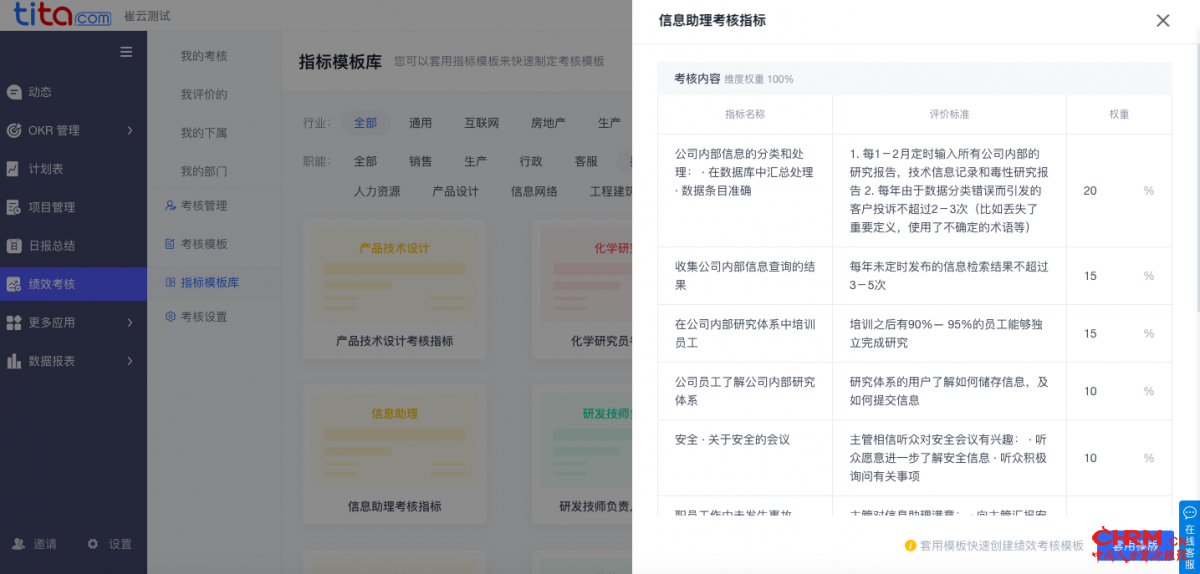Expand the OKR 管理 submenu arrow
This screenshot has width=1200, height=574.
pos(130,131)
